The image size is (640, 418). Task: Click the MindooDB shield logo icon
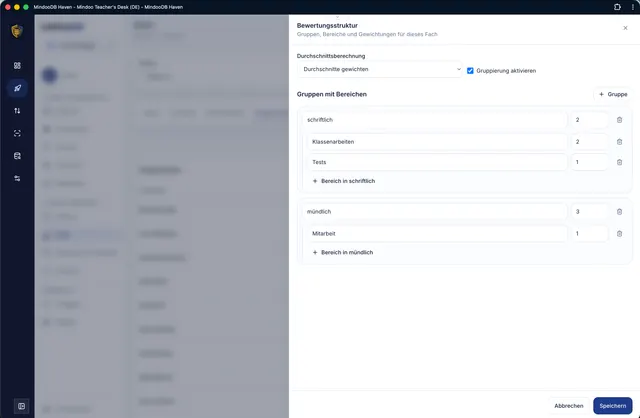17,31
